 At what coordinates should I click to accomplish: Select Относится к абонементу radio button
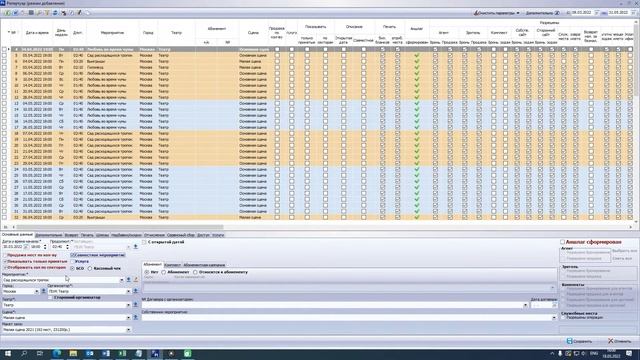[x=195, y=272]
